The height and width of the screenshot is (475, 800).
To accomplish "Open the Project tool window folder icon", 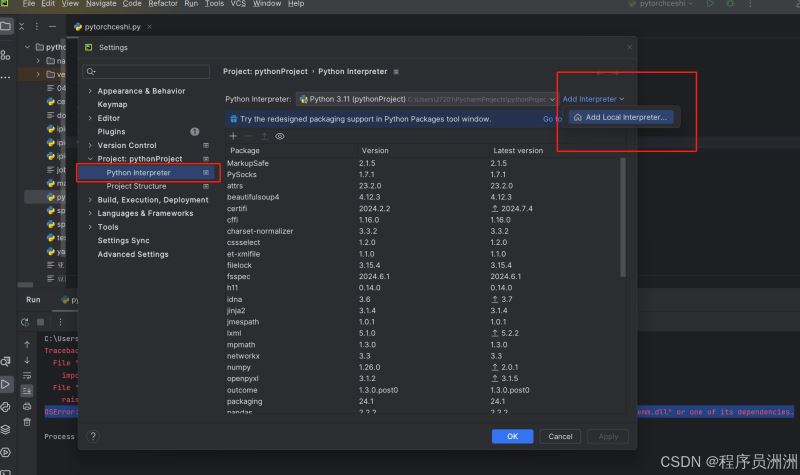I will click(6, 27).
